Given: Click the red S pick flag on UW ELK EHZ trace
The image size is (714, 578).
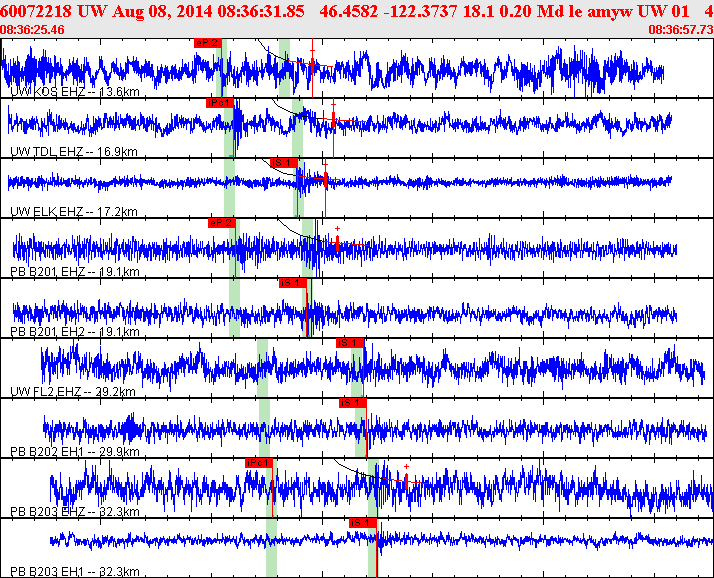Looking at the screenshot, I should (284, 162).
